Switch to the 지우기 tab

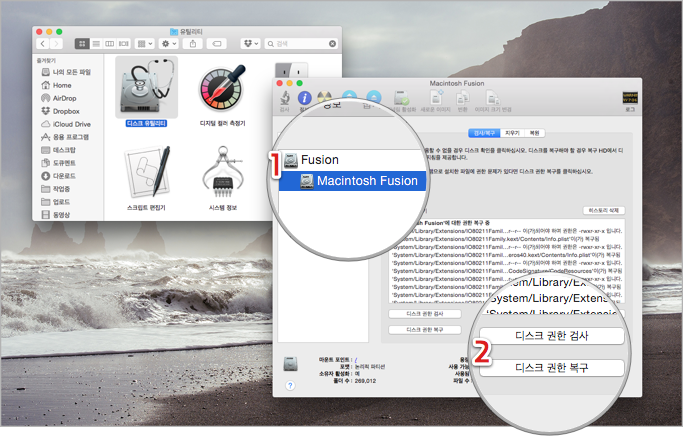512,133
